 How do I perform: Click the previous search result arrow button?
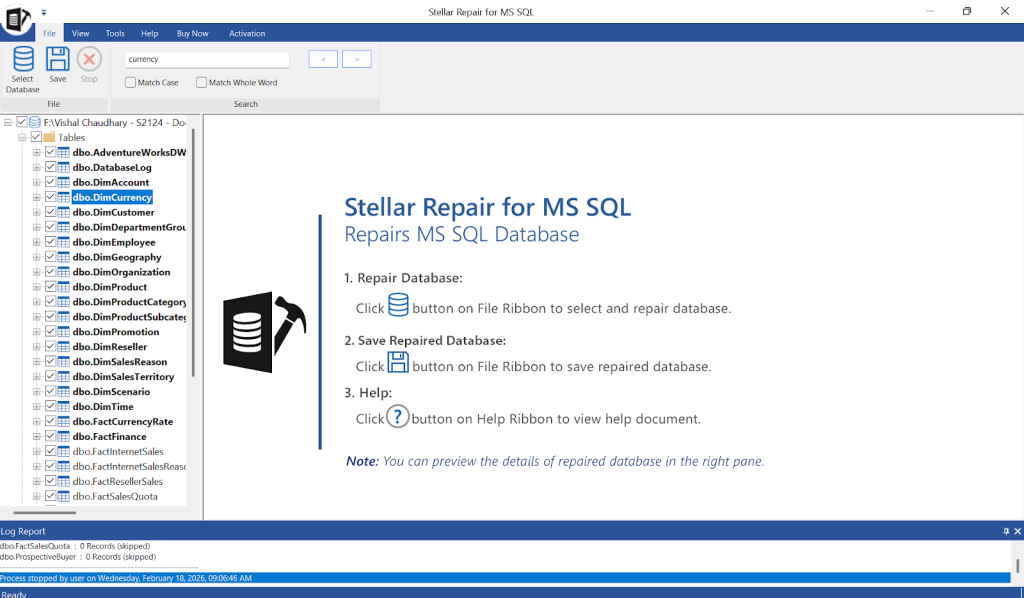pos(322,59)
